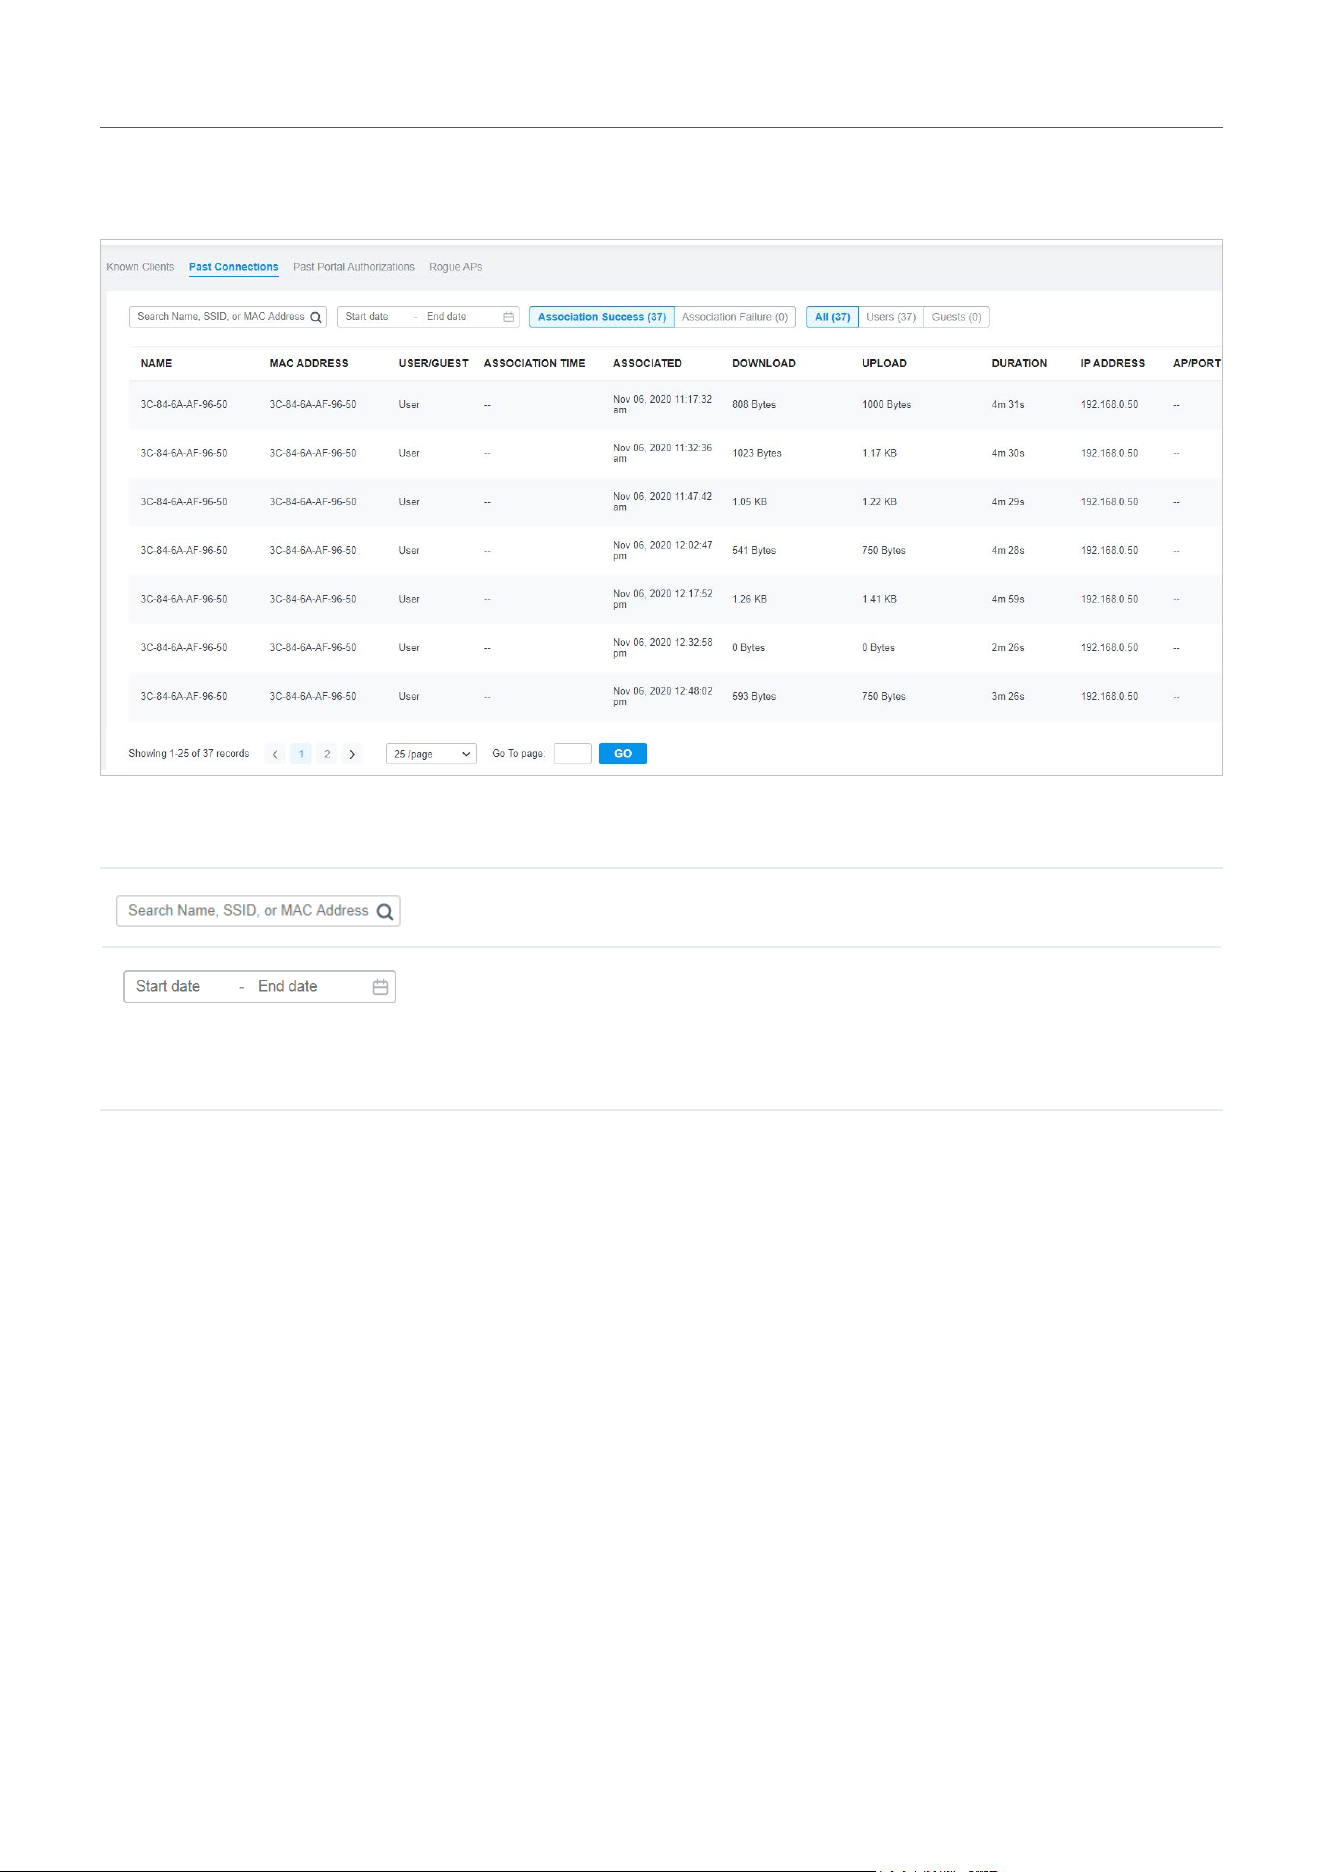Go to the next page arrow
Screen dimensions: 1324x1872
[352, 754]
